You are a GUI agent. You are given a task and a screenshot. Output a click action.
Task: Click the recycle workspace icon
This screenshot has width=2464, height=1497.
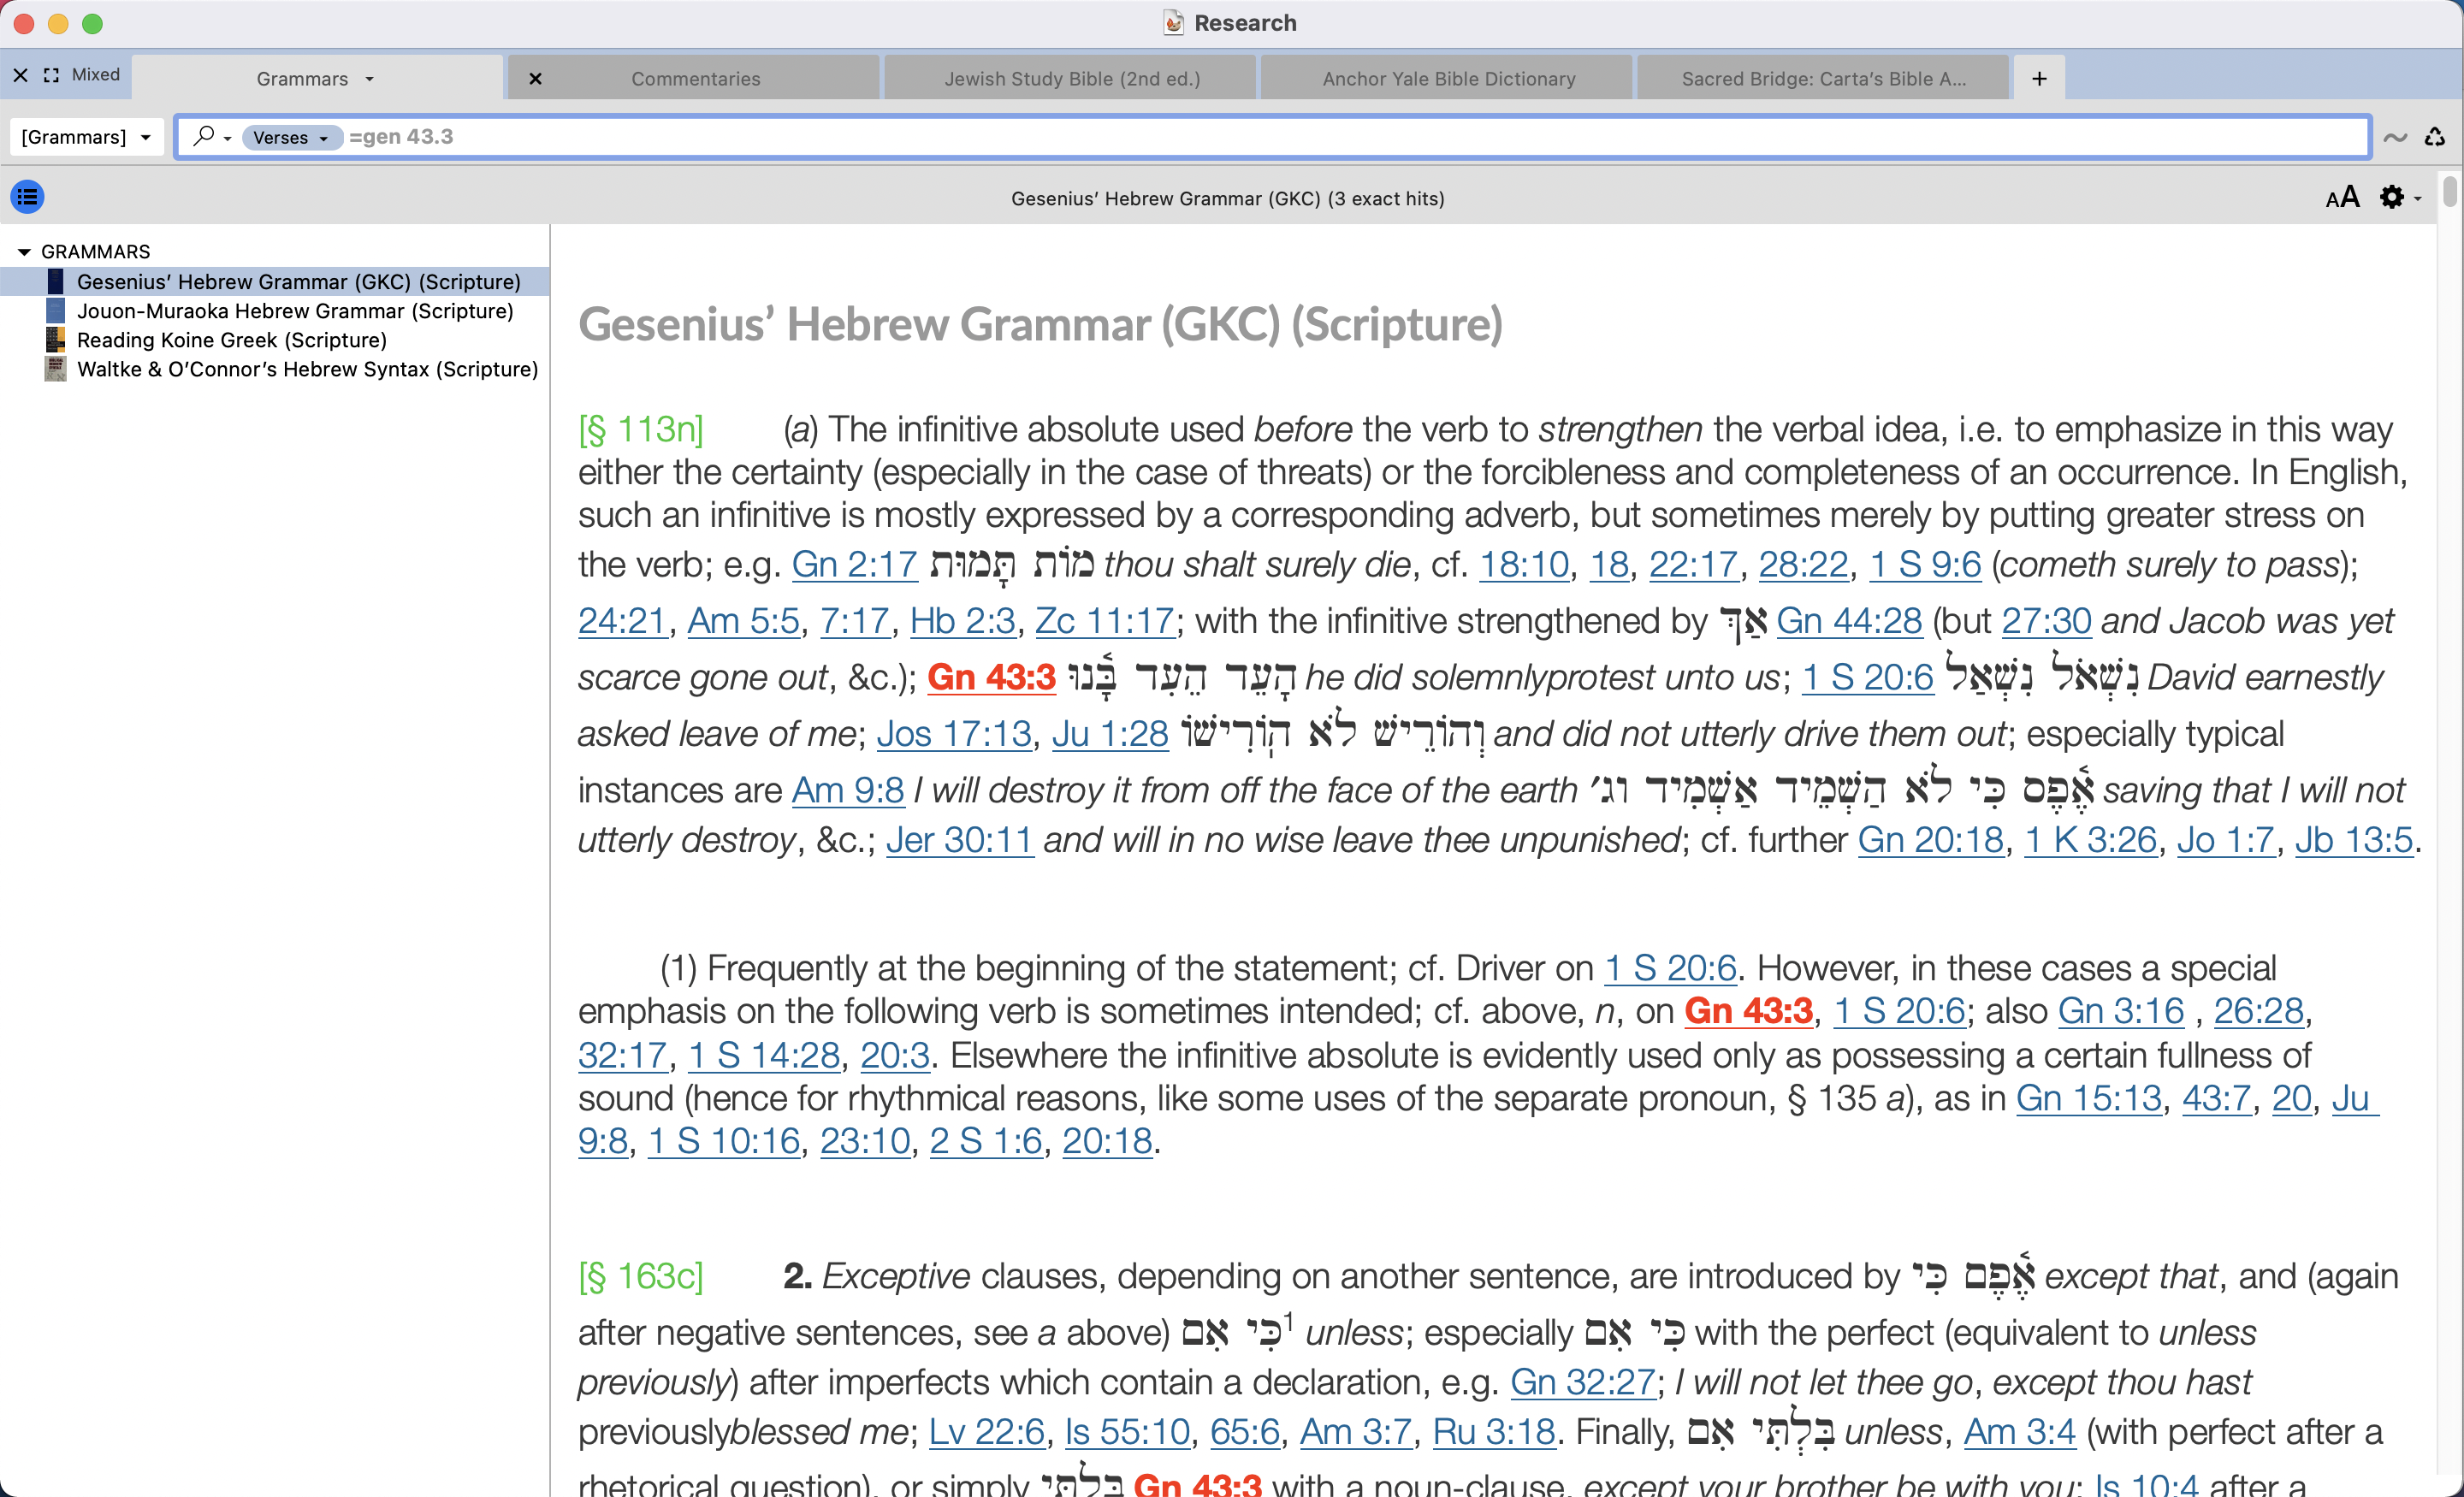click(x=2434, y=137)
